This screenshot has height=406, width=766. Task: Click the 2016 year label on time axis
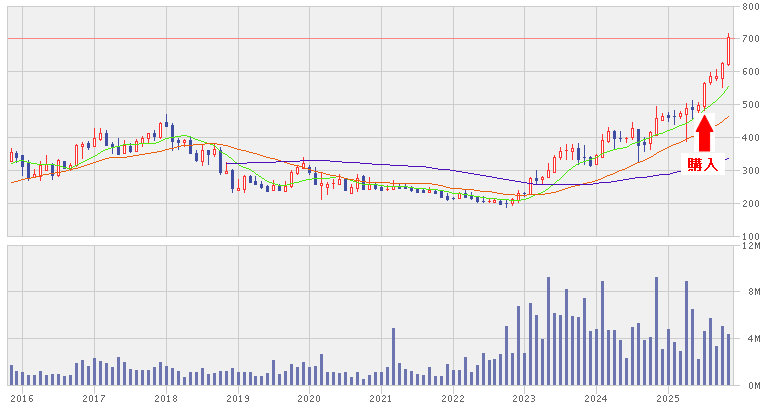tap(22, 398)
